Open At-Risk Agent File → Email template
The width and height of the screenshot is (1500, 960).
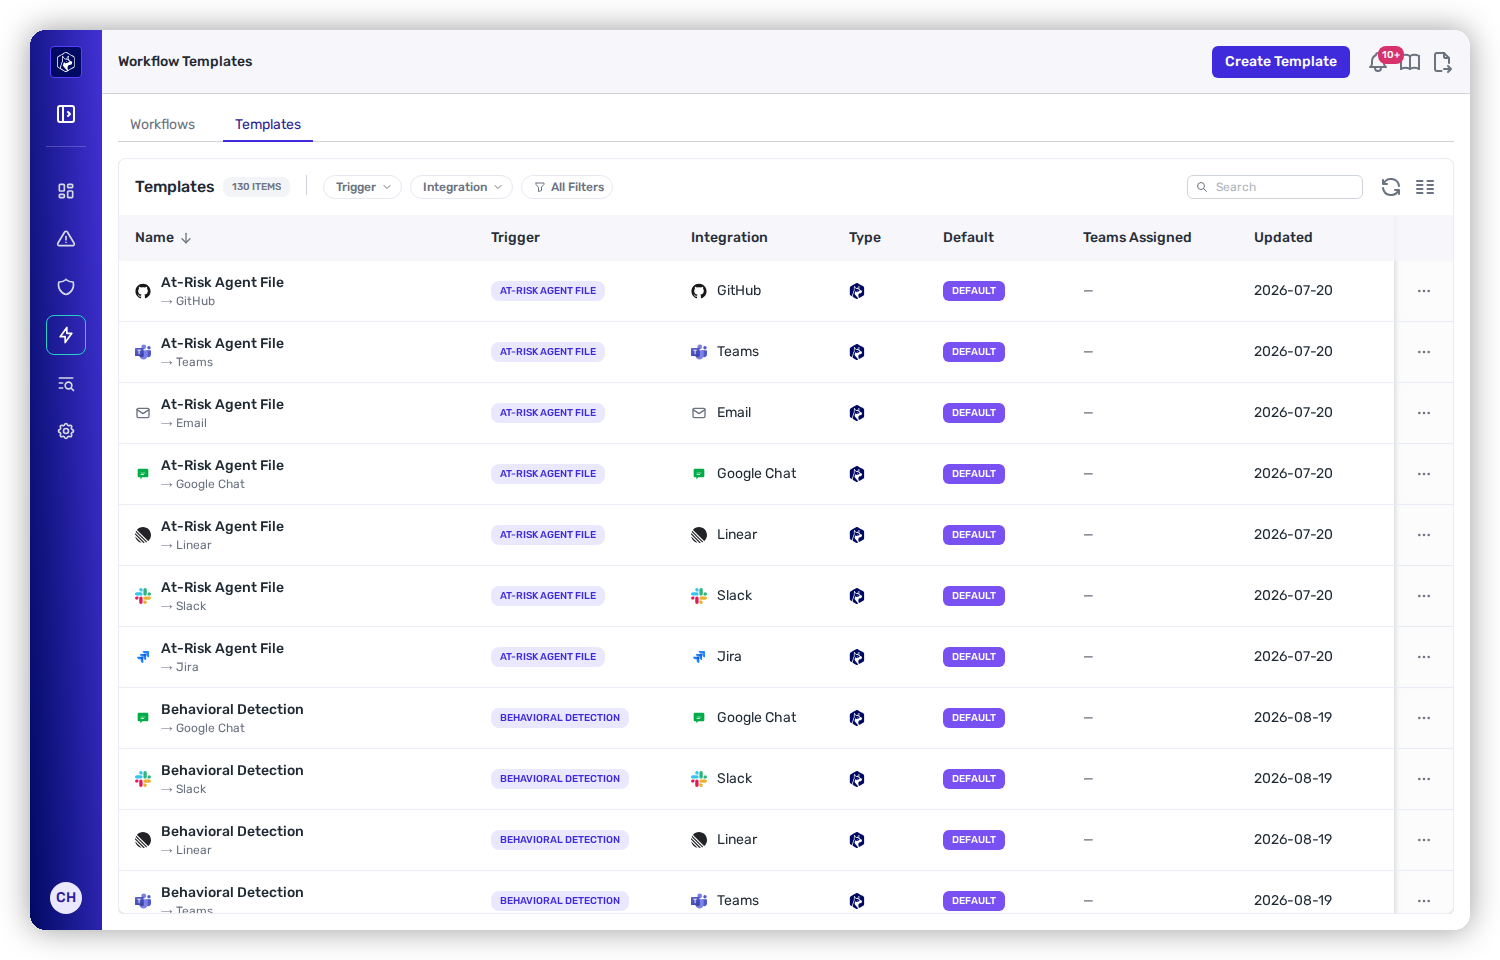pyautogui.click(x=222, y=413)
